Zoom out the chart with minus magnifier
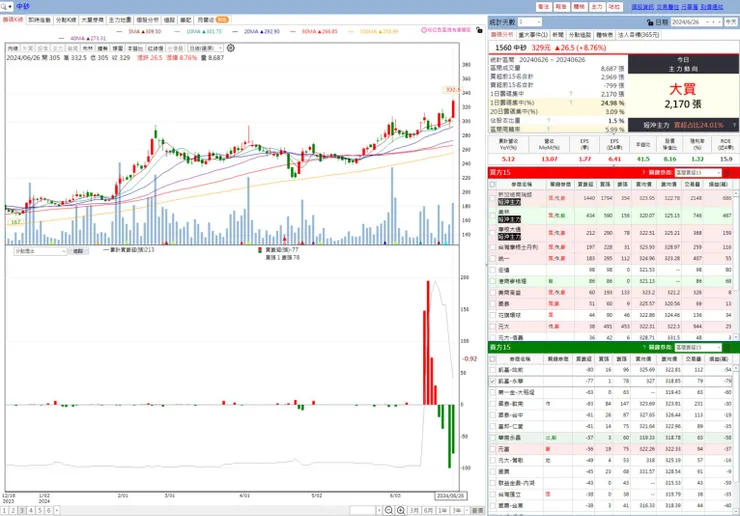Screen dimensions: 740x516 click(388, 510)
